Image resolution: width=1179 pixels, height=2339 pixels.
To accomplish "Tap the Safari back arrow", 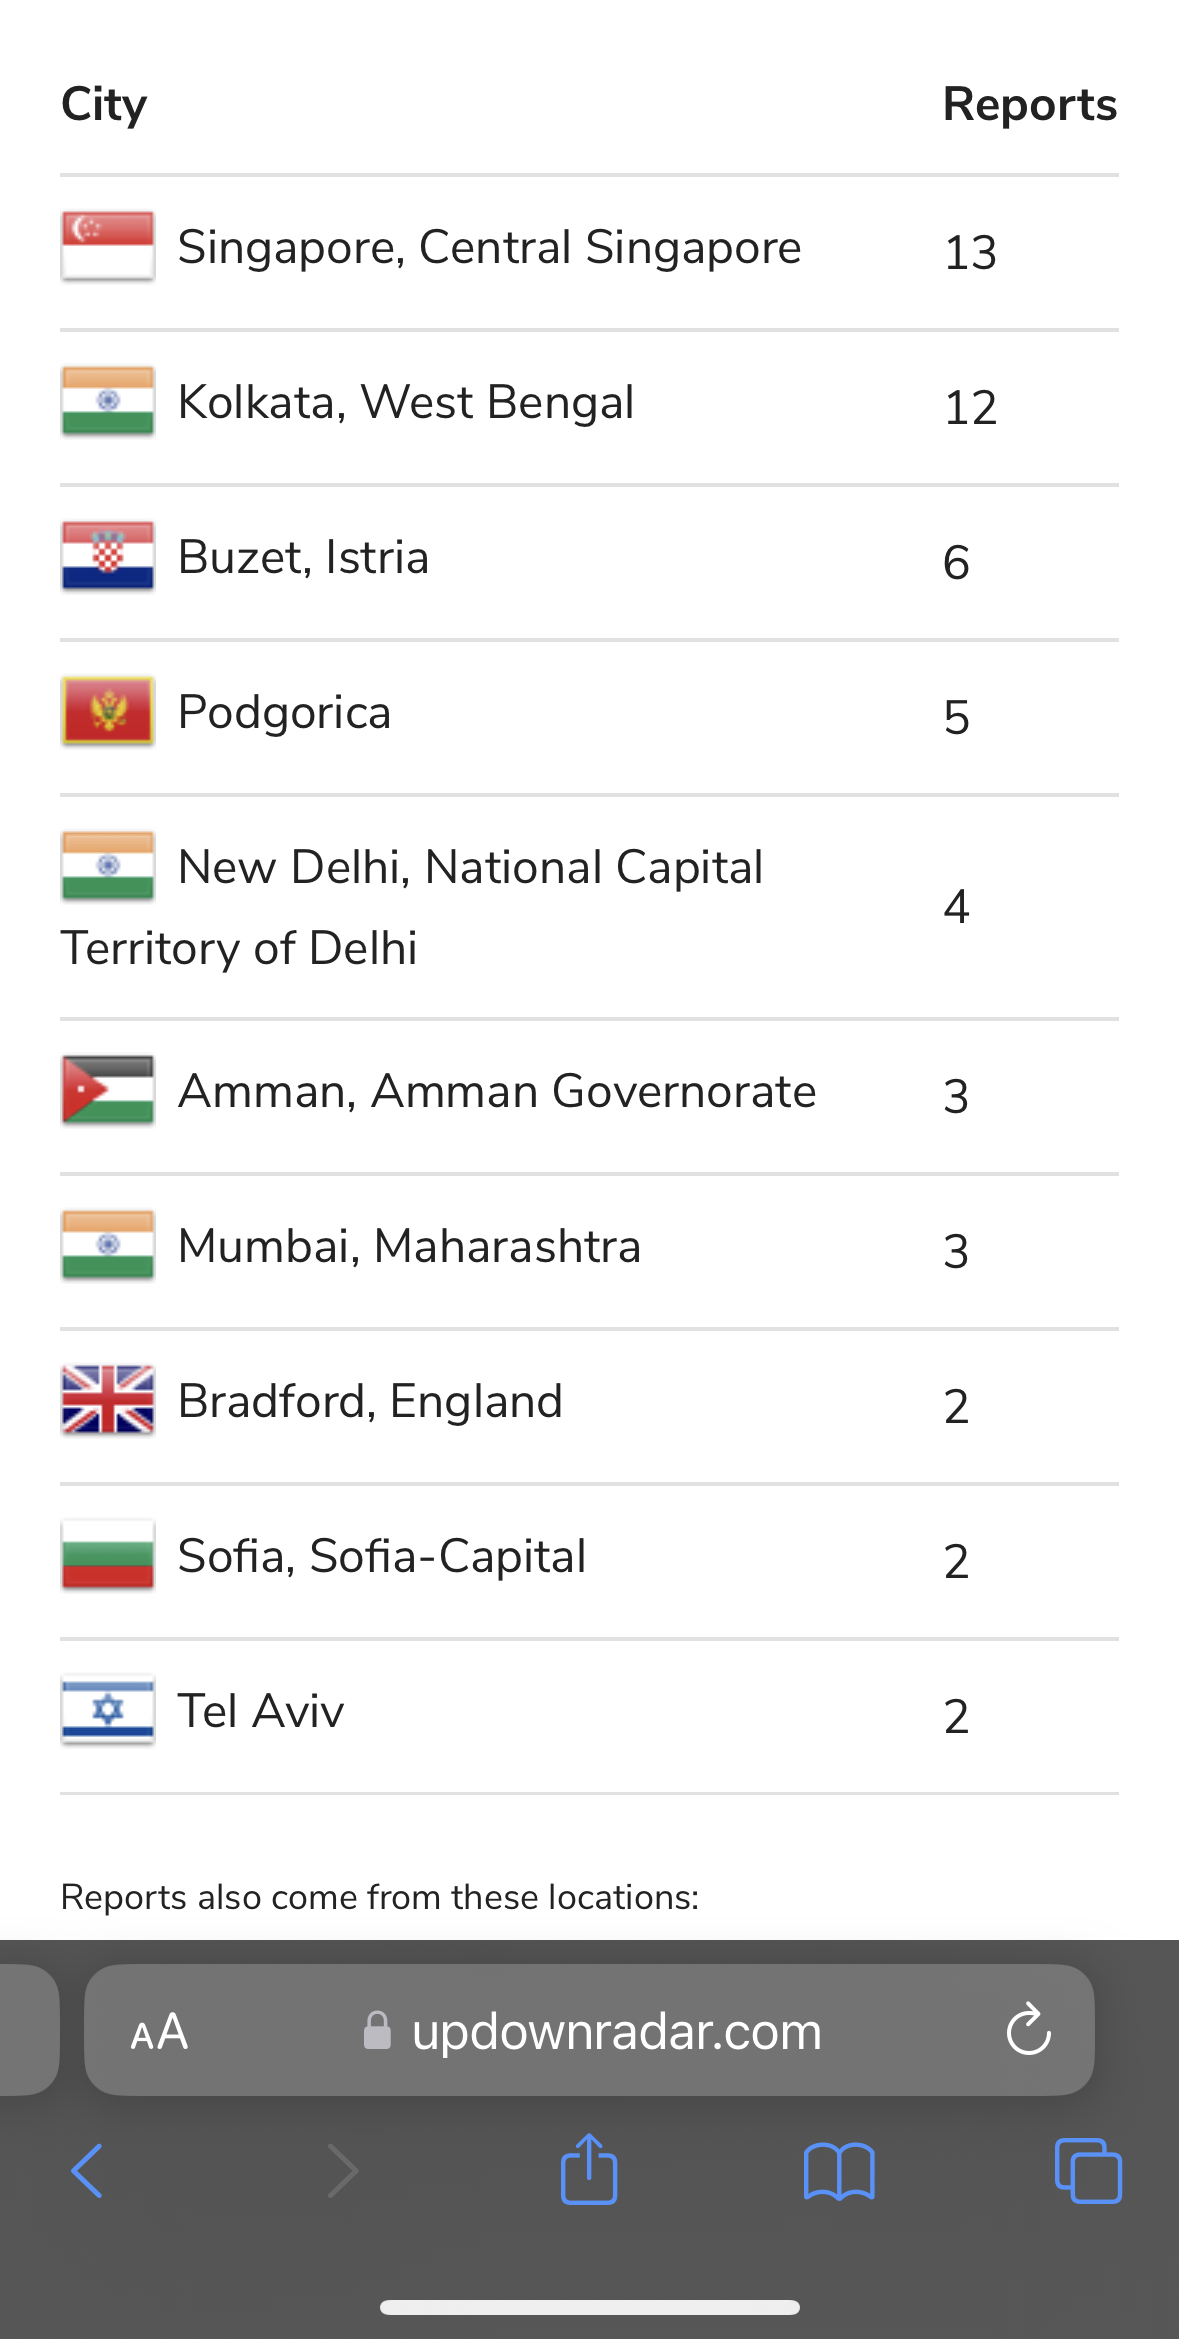I will click(x=87, y=2171).
